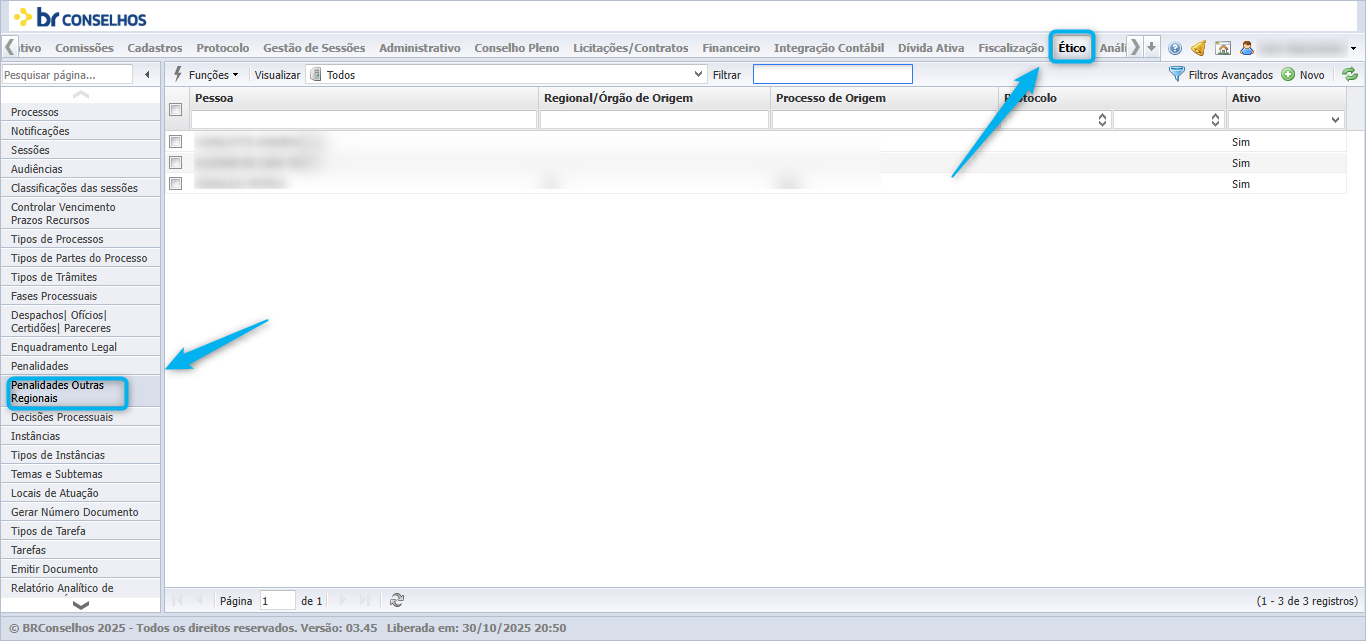This screenshot has height=641, width=1366.
Task: Open Filtros Avançados
Action: pos(1221,74)
